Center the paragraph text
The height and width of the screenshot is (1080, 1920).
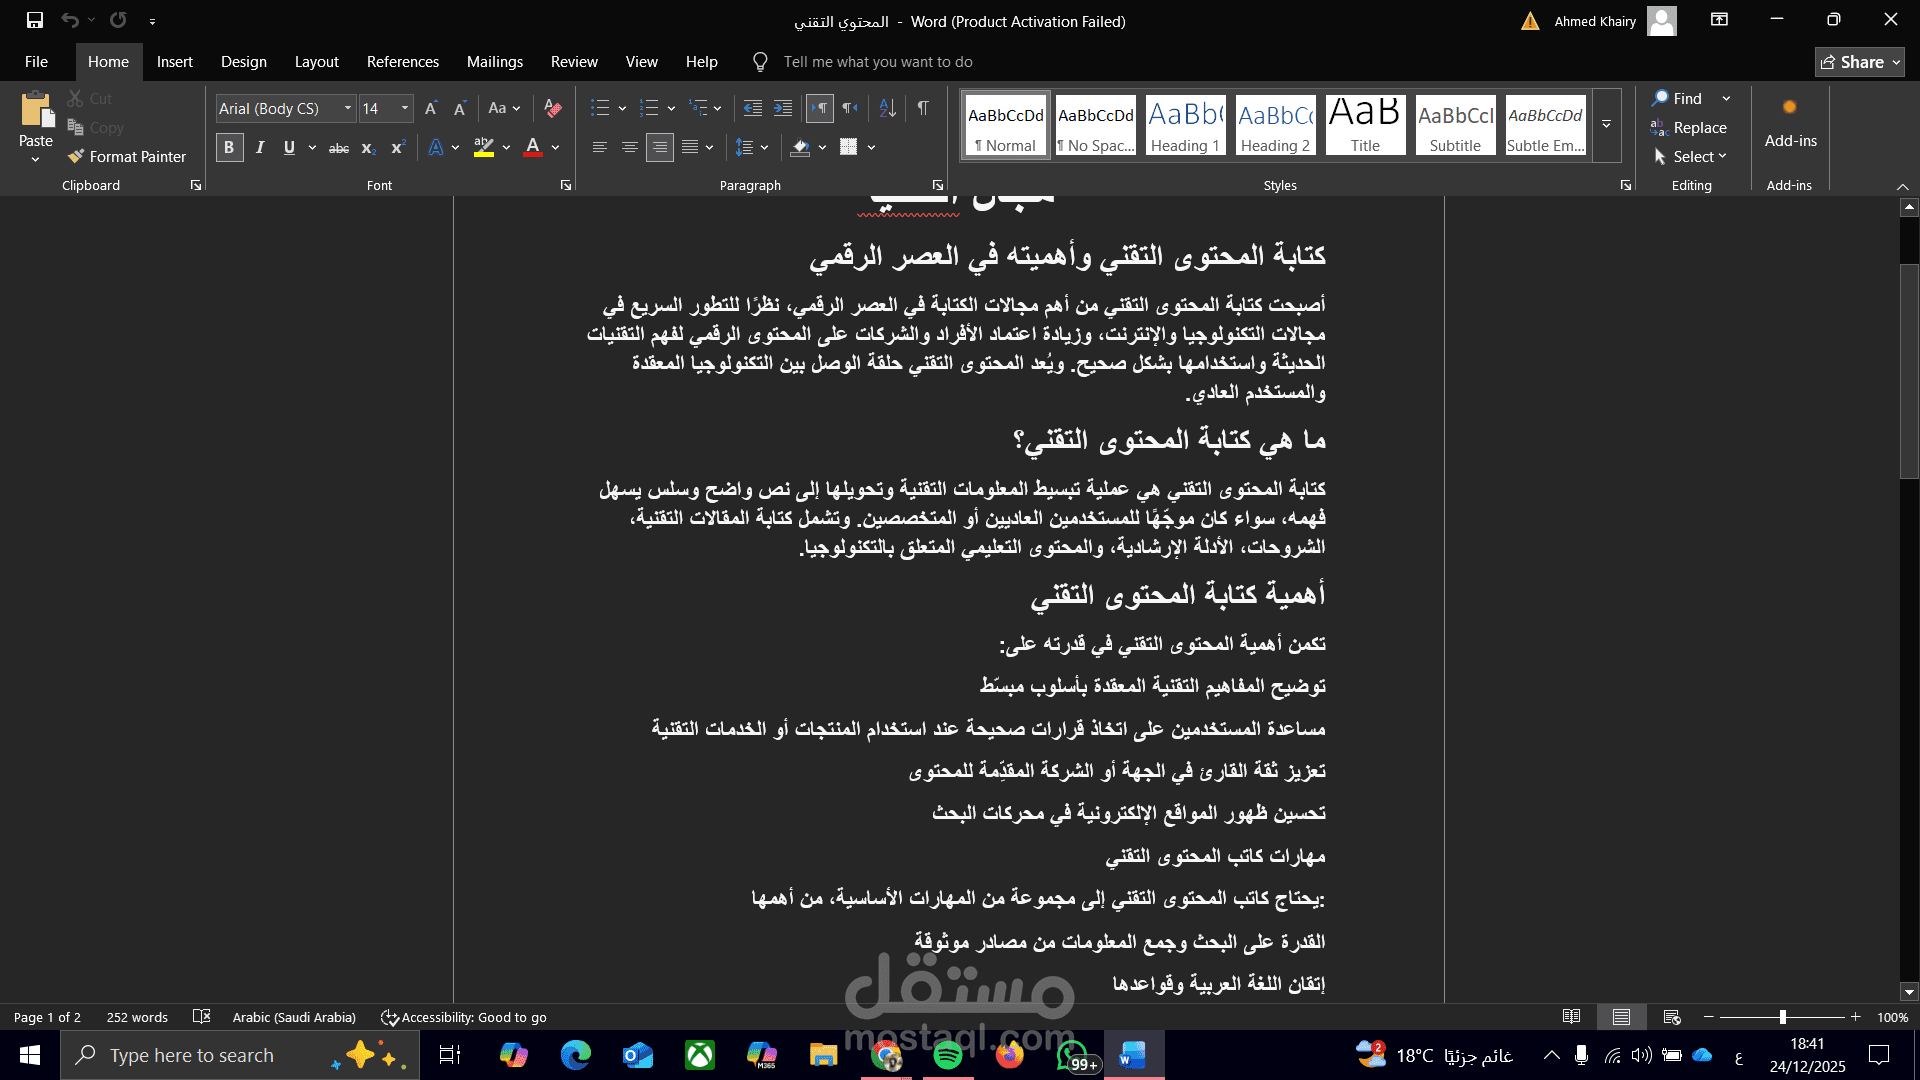[629, 147]
